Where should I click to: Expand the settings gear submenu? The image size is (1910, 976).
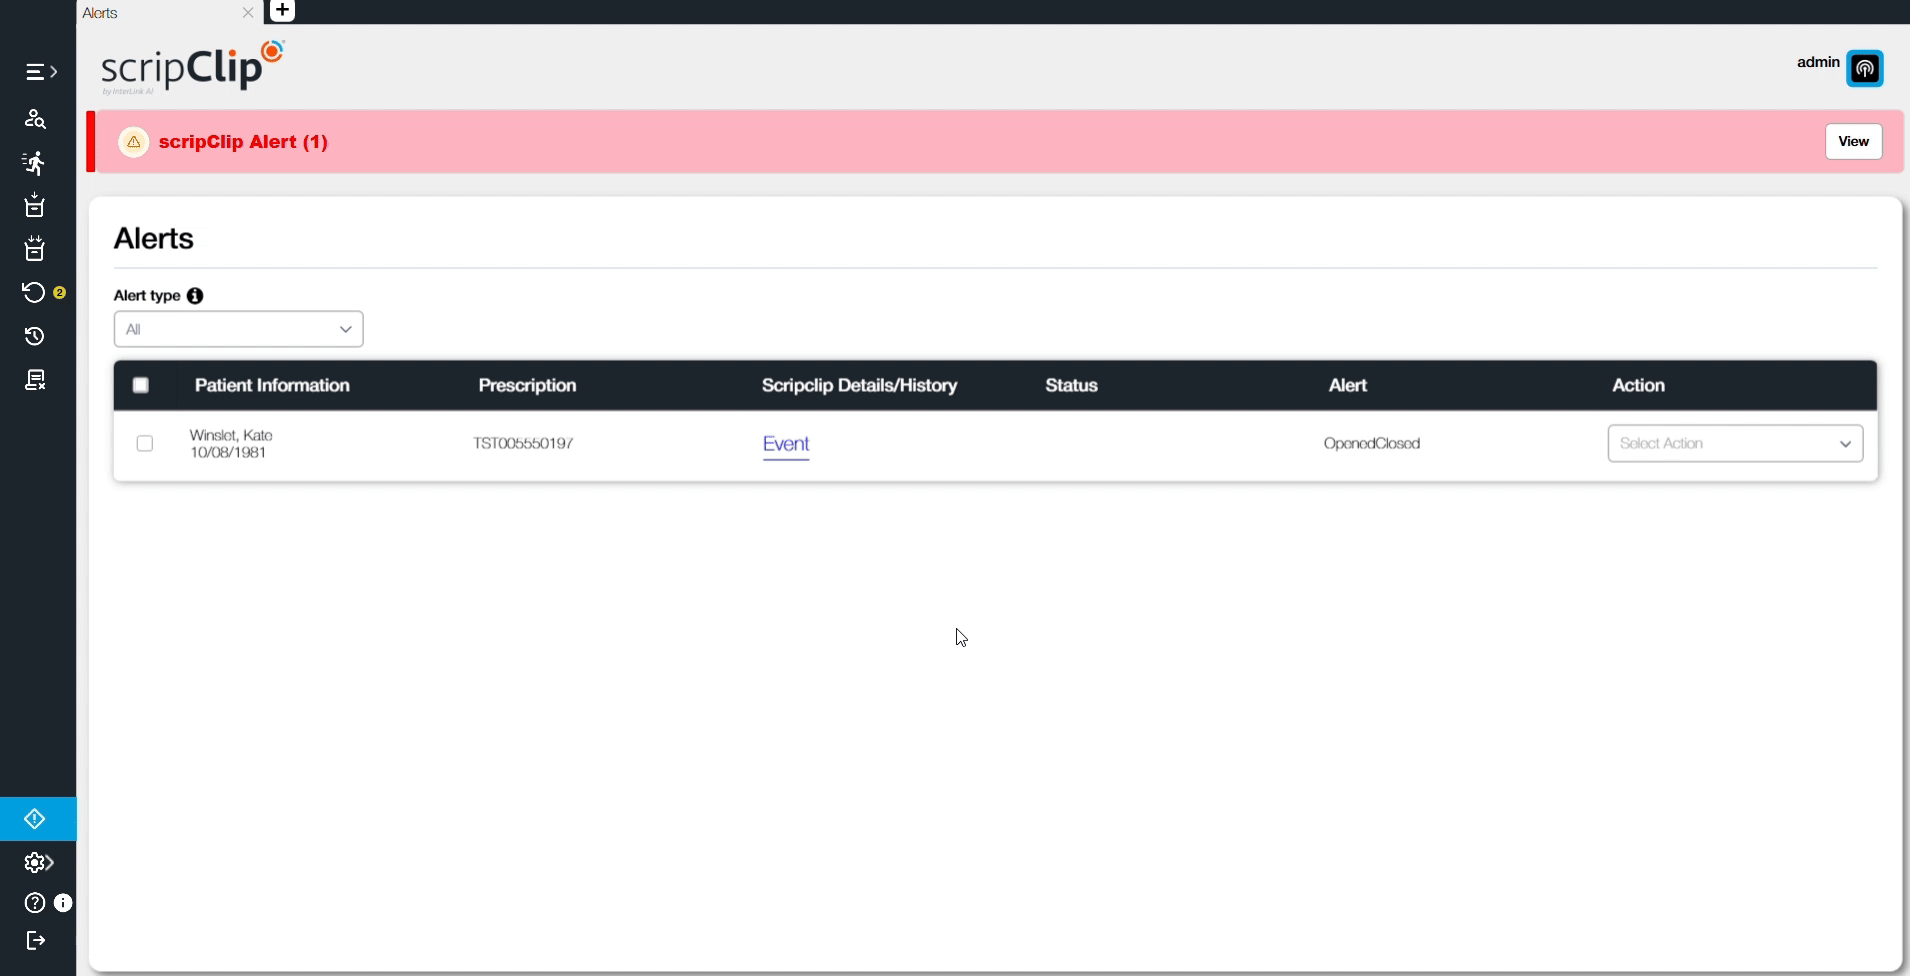[x=38, y=862]
